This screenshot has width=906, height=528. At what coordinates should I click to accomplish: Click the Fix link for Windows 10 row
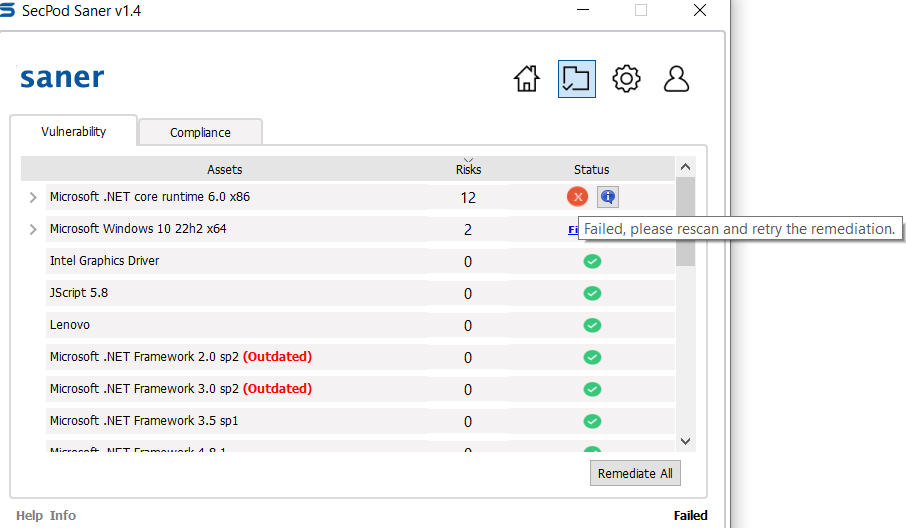click(x=573, y=229)
